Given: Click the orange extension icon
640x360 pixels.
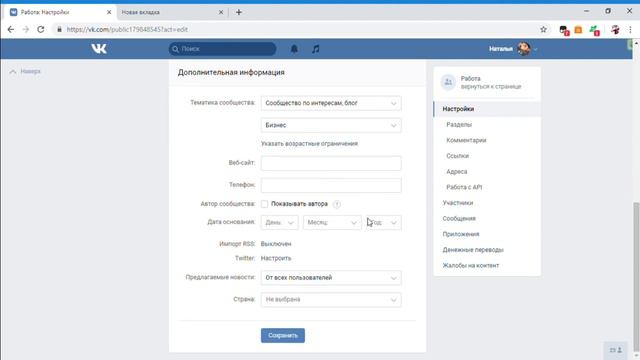Looking at the screenshot, I should [578, 30].
